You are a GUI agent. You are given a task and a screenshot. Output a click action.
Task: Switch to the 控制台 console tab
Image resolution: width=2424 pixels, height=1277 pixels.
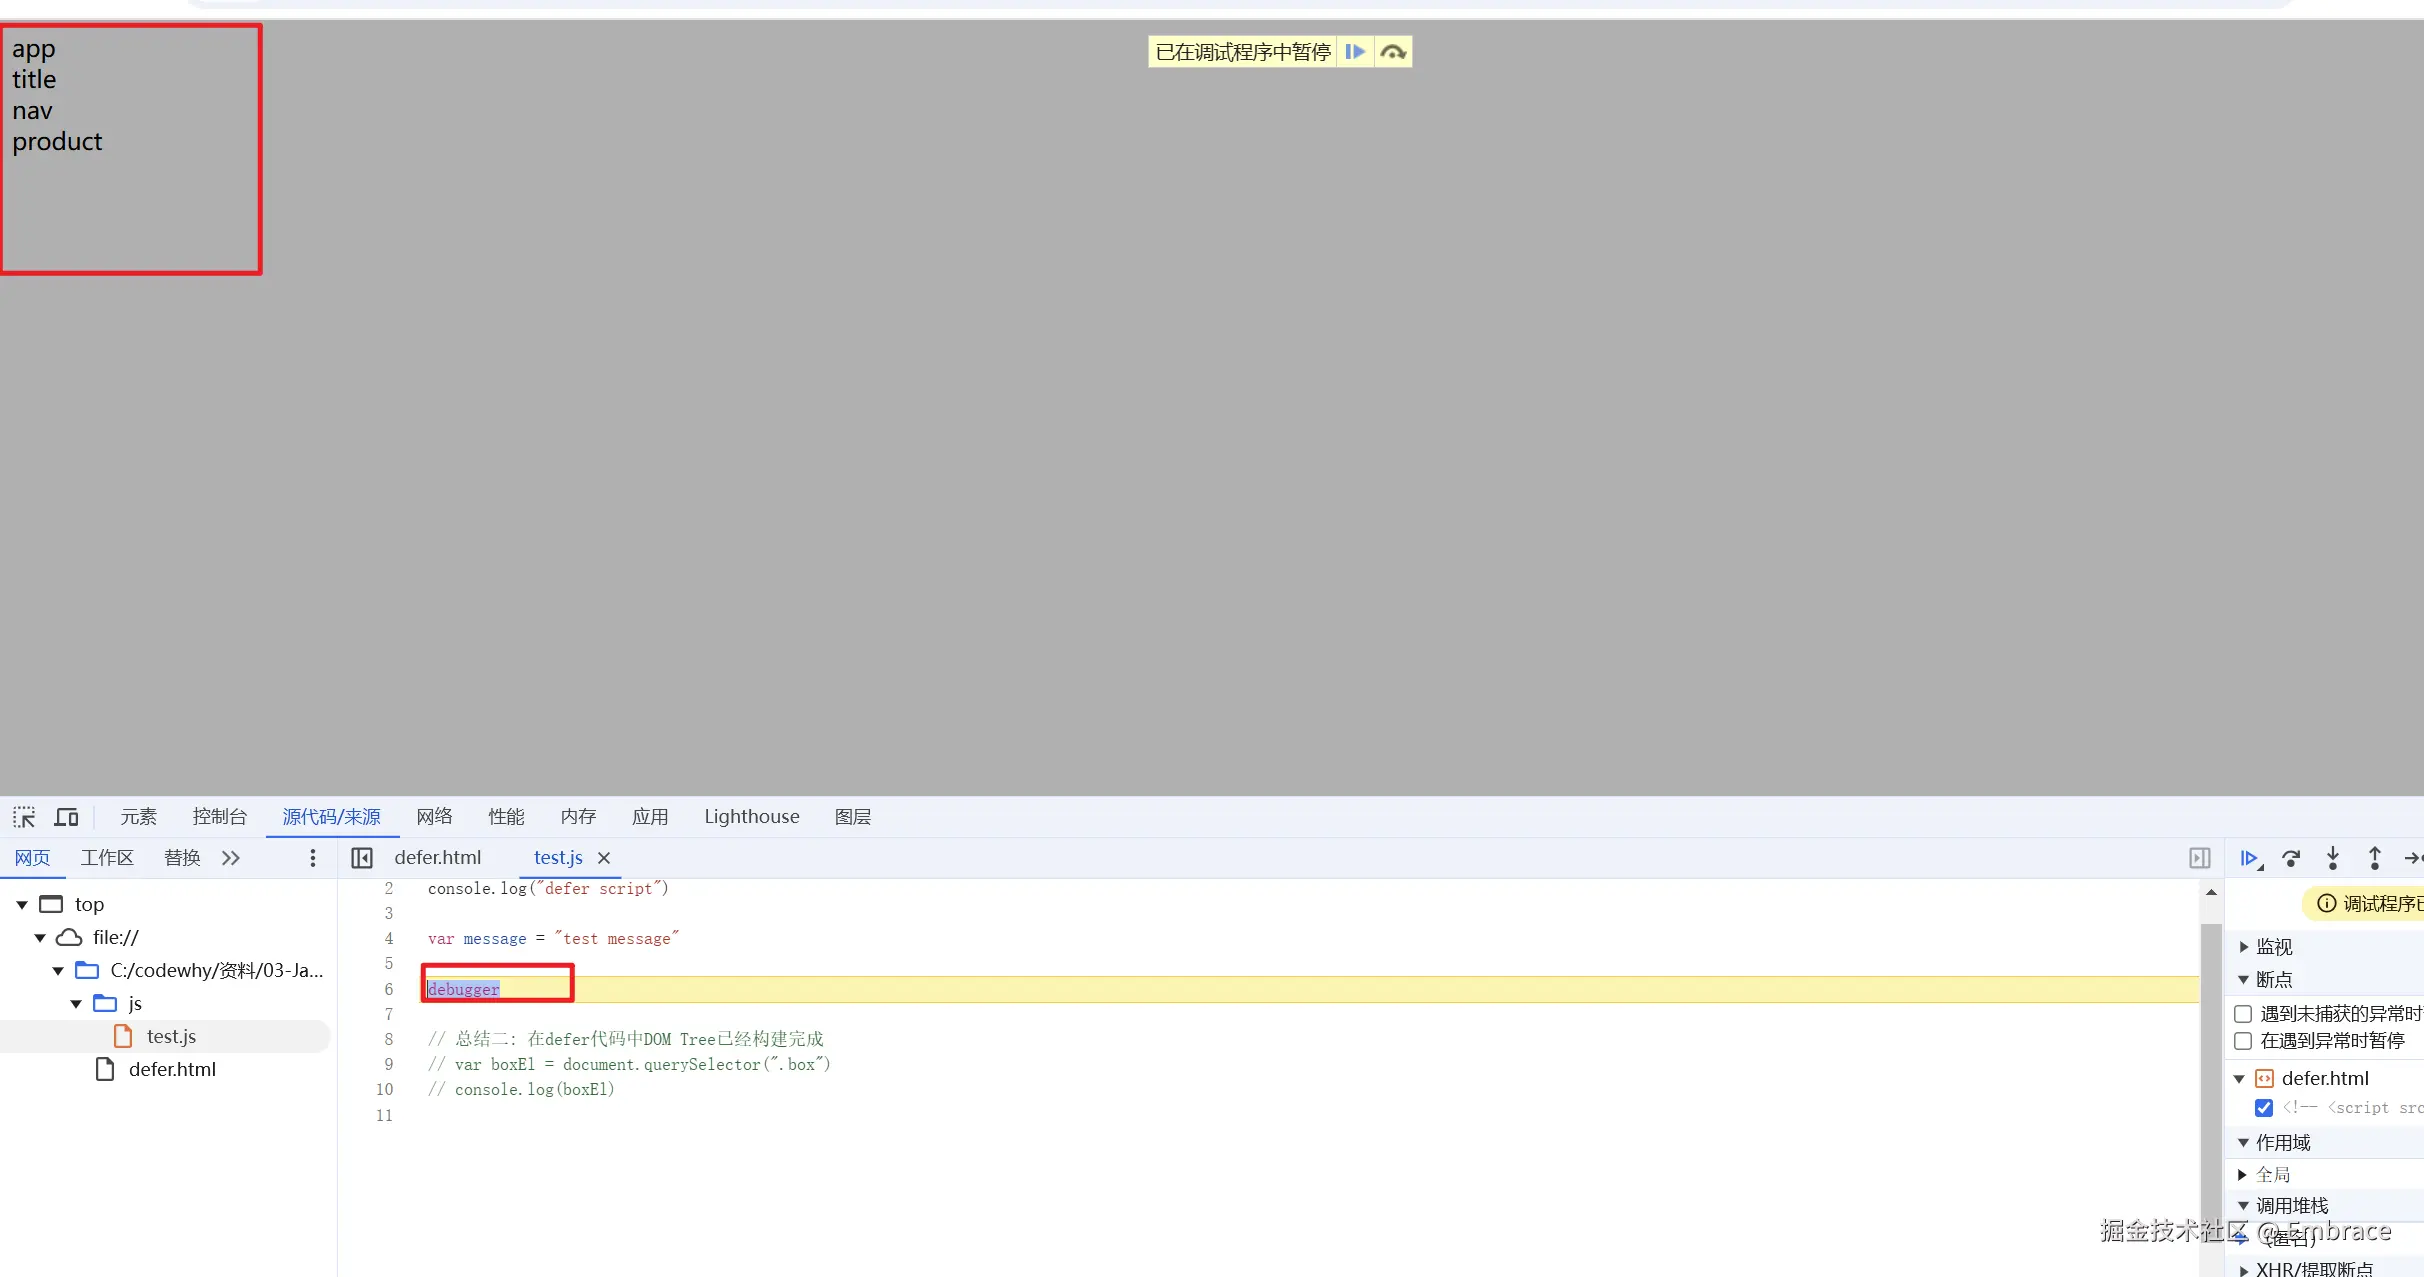point(219,817)
